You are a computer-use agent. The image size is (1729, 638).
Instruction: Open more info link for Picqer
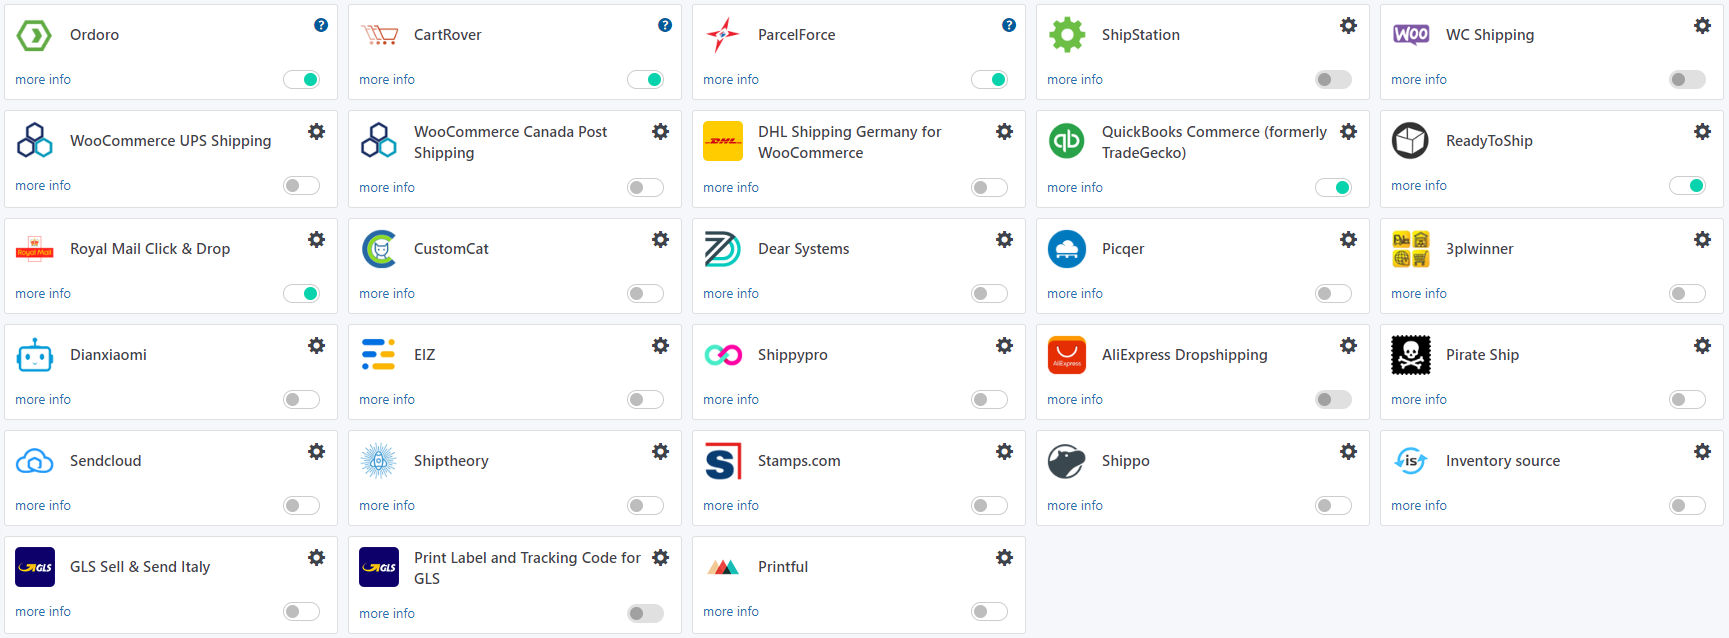(x=1074, y=294)
